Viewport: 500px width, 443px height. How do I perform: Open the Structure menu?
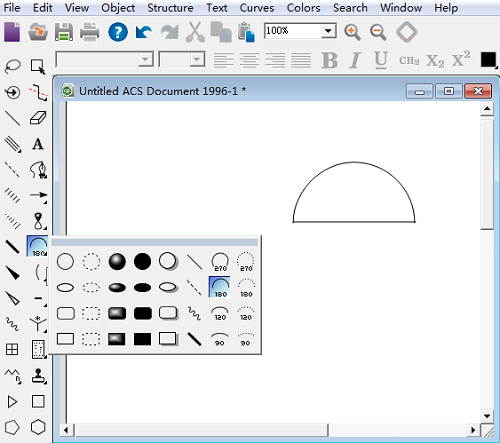[x=170, y=8]
